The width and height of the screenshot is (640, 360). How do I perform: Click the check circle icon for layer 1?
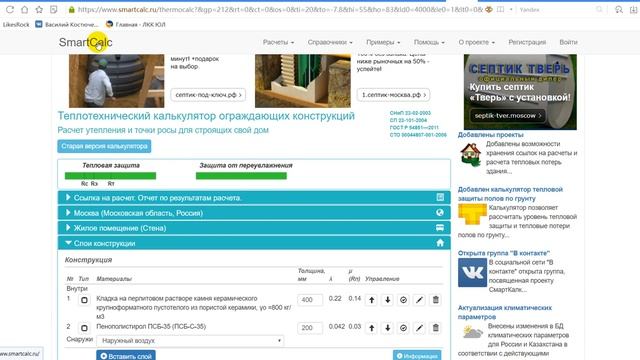point(403,300)
